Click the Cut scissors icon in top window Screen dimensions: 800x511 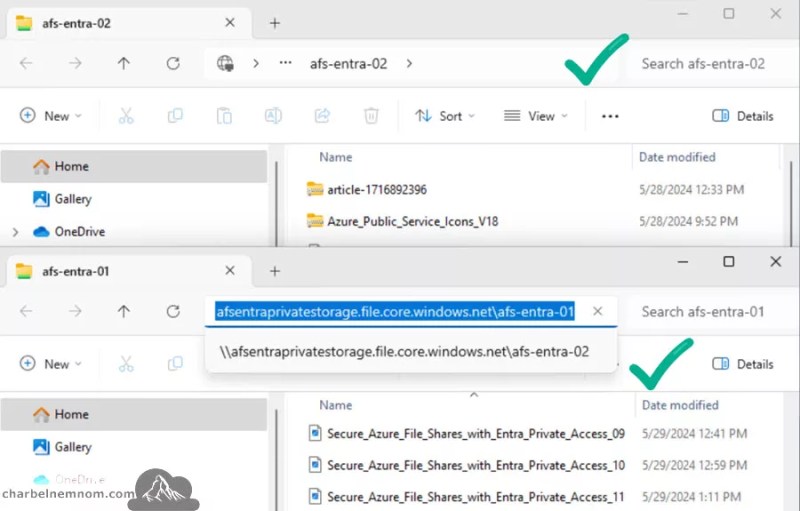coord(126,116)
